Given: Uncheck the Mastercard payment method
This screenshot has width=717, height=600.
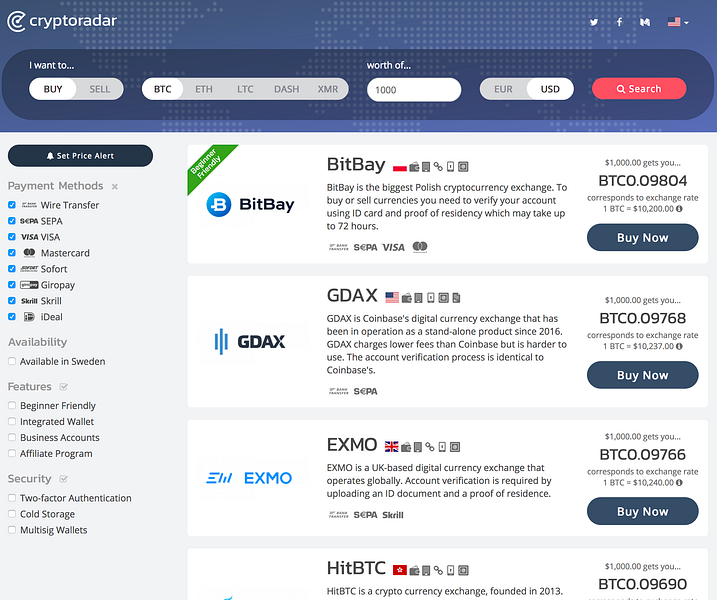Looking at the screenshot, I should coord(12,253).
